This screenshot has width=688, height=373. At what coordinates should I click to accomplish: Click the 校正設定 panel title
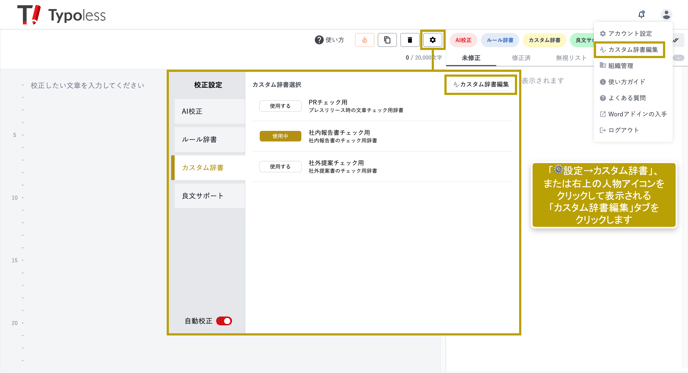click(208, 85)
